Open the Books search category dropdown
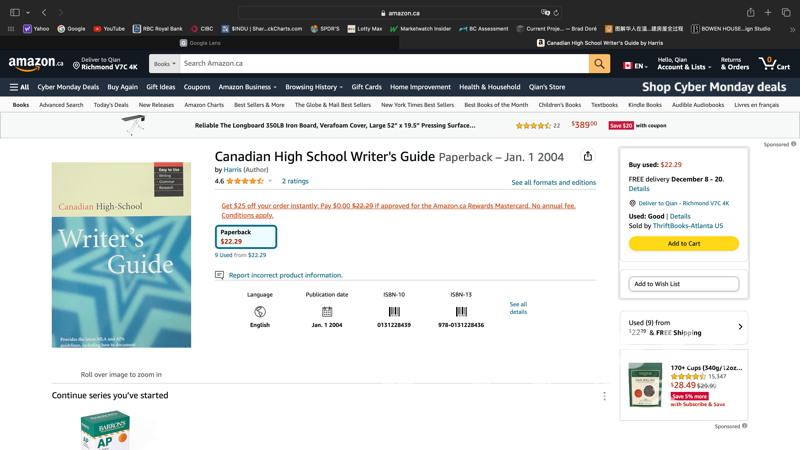 pos(165,64)
